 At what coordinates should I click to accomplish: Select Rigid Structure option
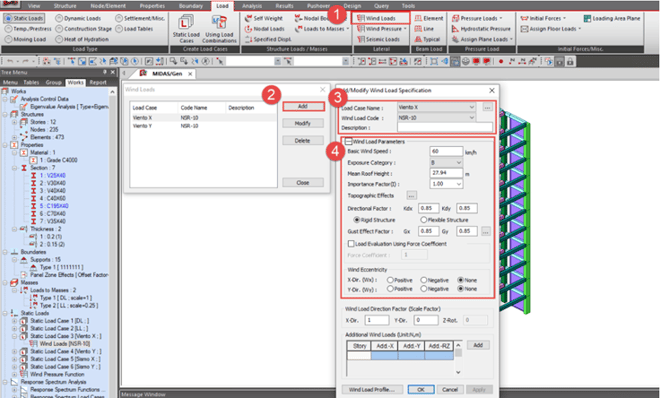(357, 220)
